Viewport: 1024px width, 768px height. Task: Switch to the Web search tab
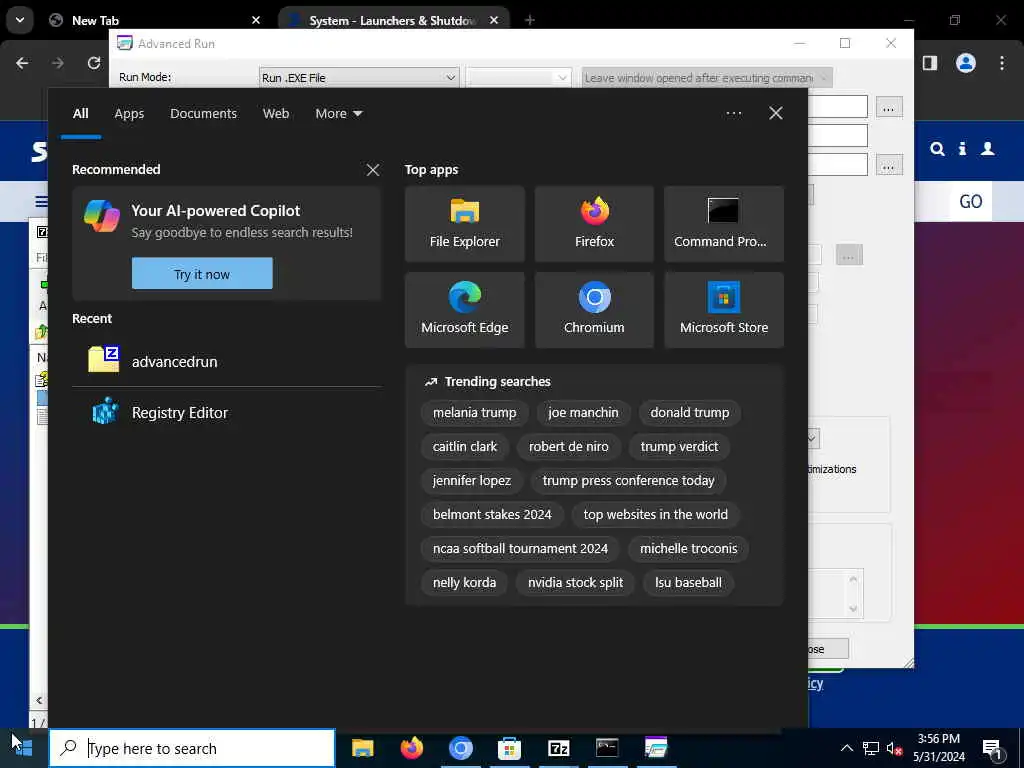276,114
